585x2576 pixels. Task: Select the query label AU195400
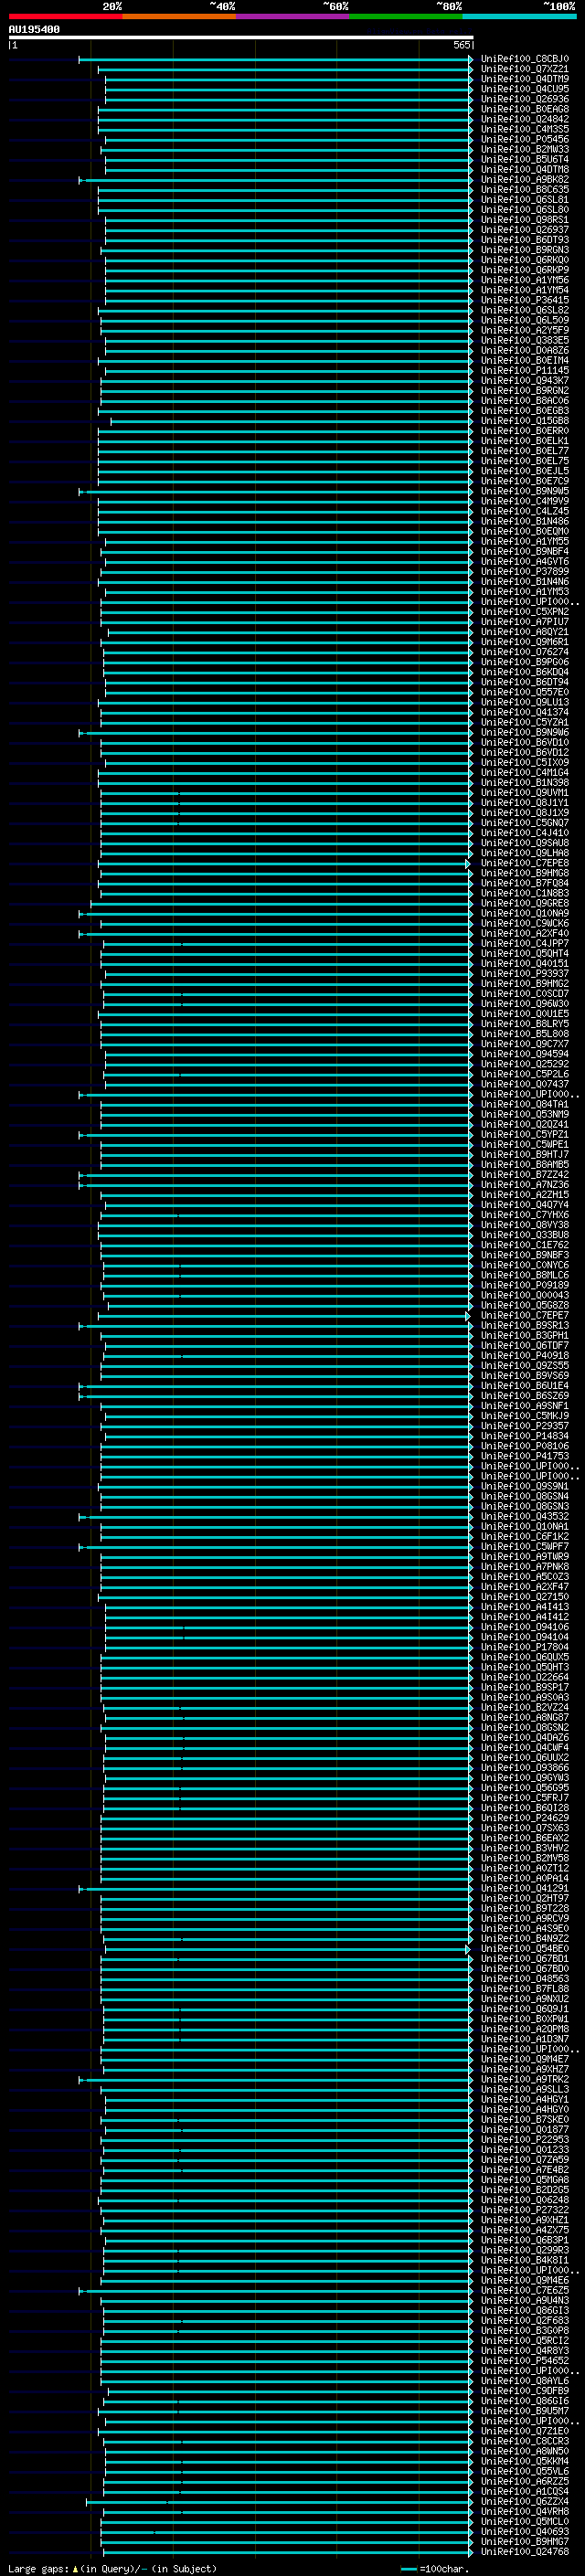pyautogui.click(x=34, y=30)
